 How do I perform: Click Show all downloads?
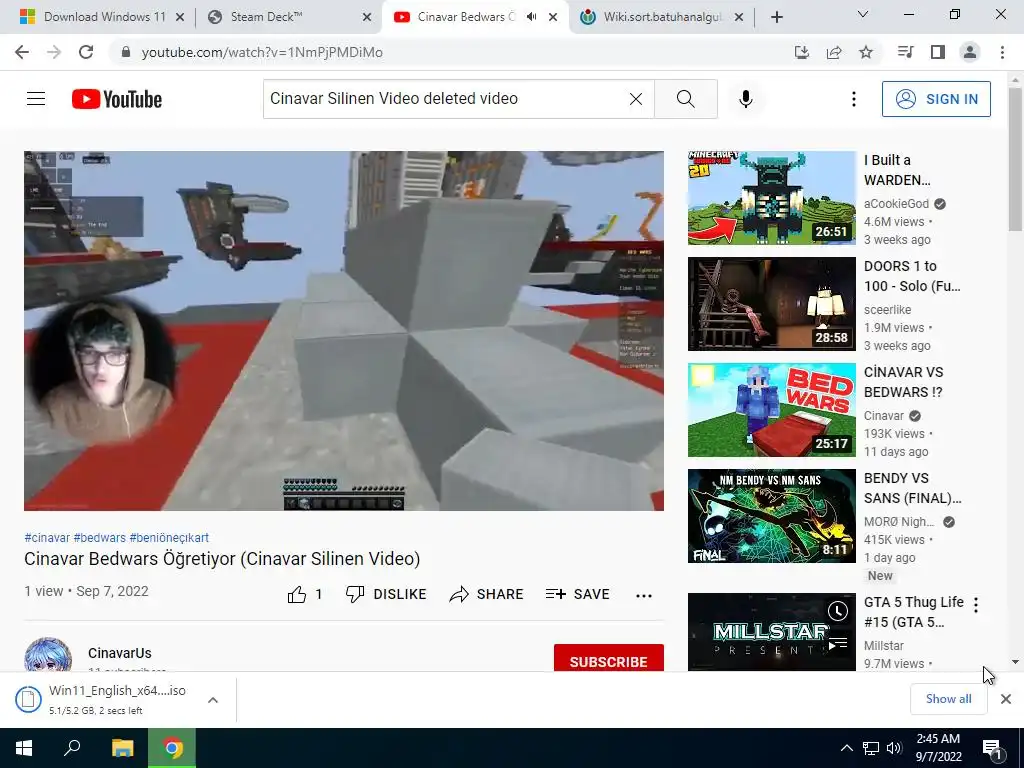[948, 699]
